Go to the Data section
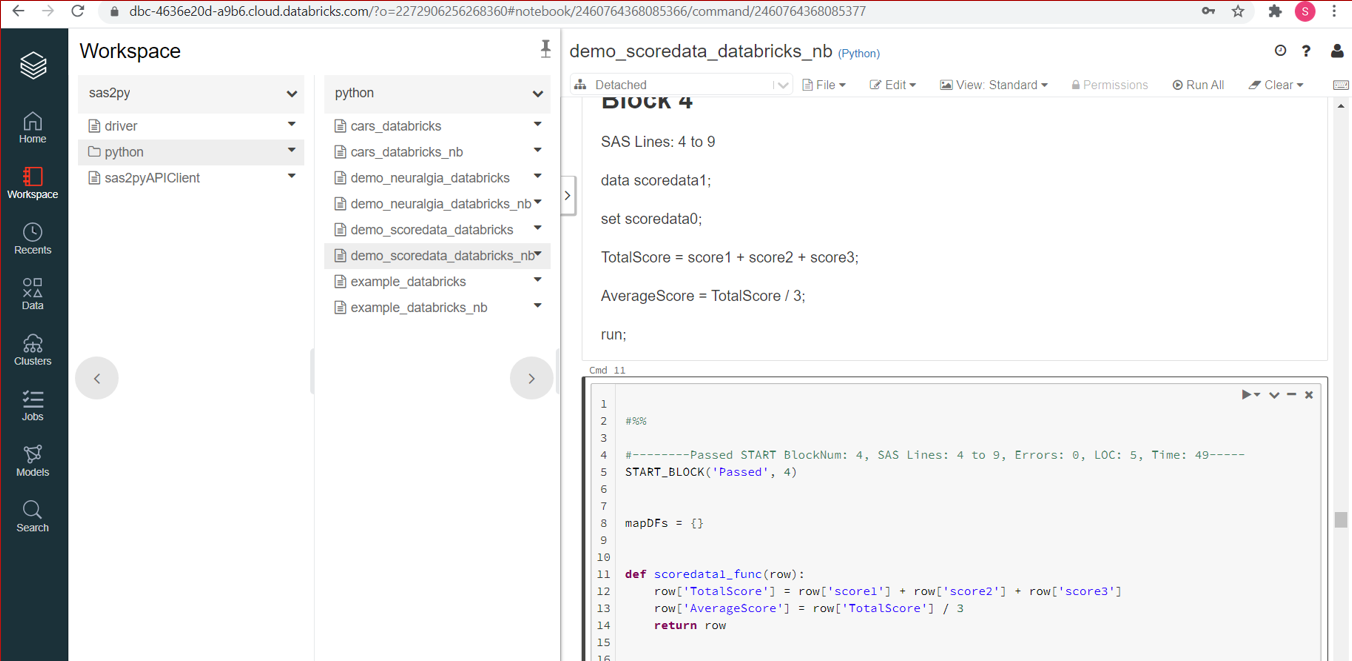This screenshot has width=1352, height=661. coord(32,294)
